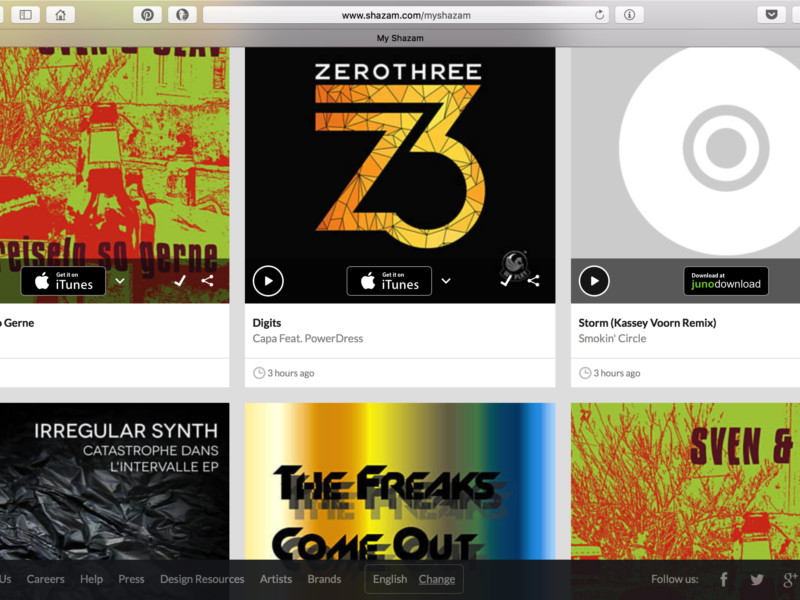Change the English language setting

(x=437, y=579)
